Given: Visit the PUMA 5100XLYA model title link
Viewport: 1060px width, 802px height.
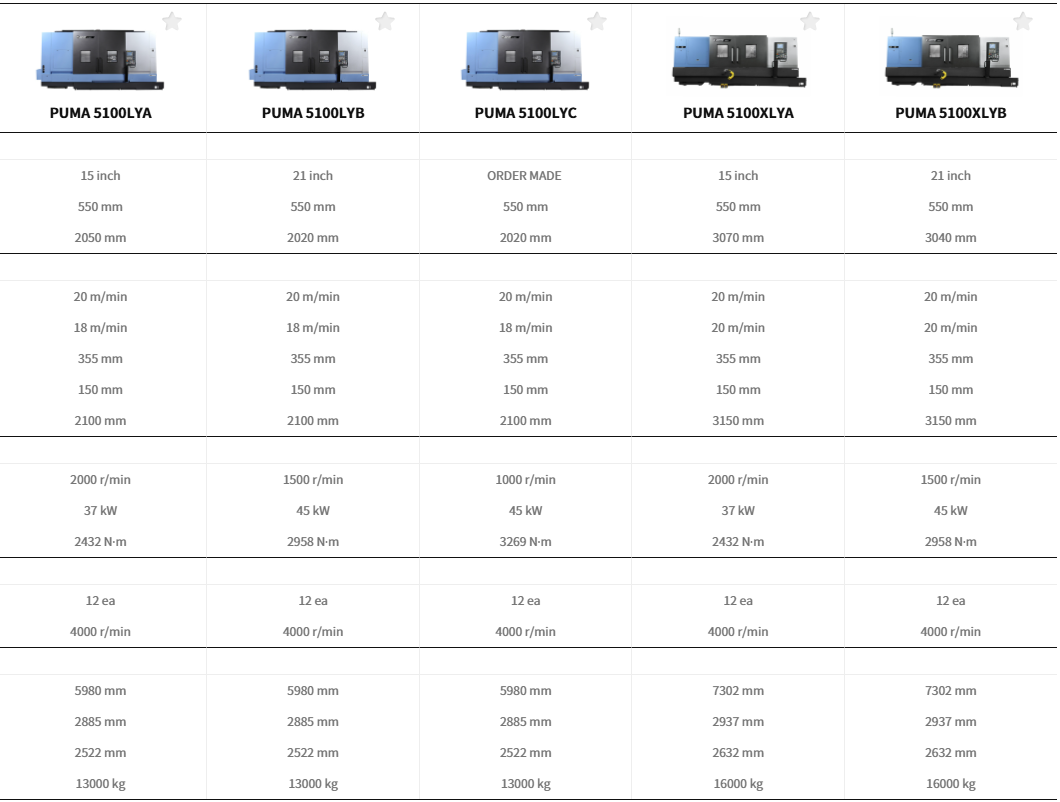Looking at the screenshot, I should point(738,113).
